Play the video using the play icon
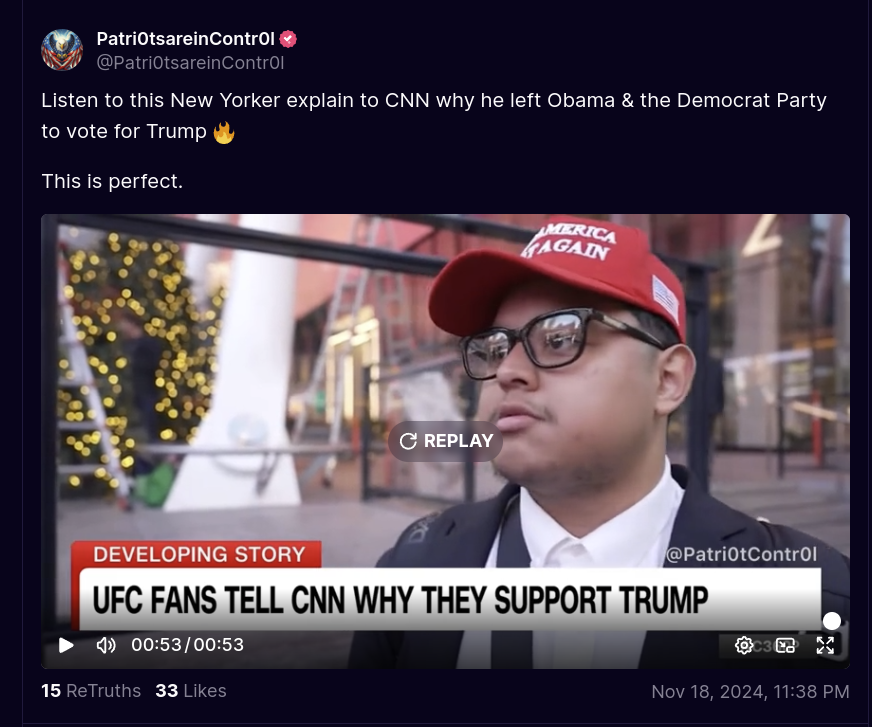 (66, 645)
